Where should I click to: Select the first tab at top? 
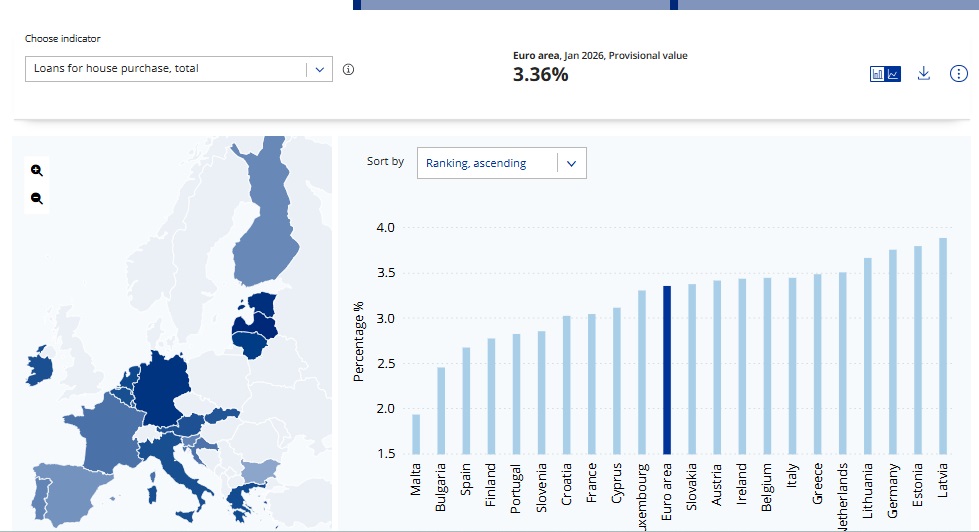513,5
